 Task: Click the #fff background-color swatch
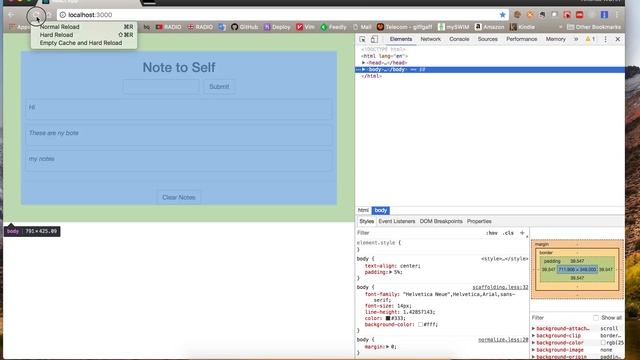420,324
